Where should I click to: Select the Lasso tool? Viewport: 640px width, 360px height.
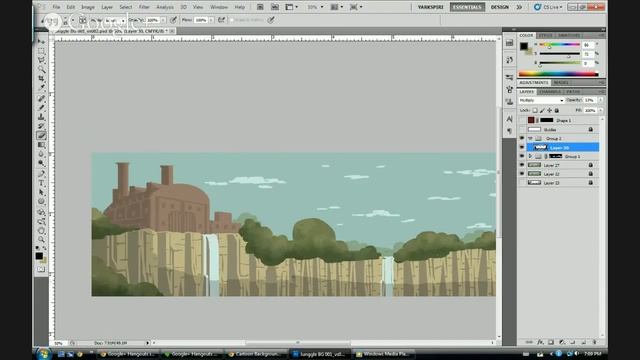pyautogui.click(x=41, y=60)
